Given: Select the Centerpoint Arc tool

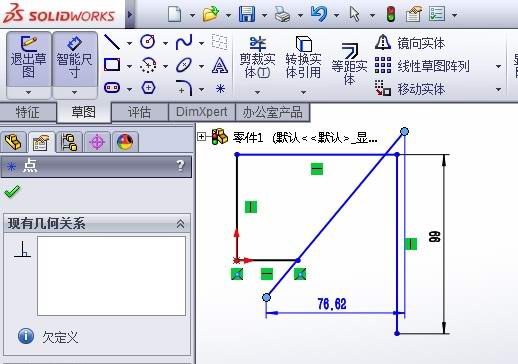Looking at the screenshot, I should pyautogui.click(x=148, y=65).
